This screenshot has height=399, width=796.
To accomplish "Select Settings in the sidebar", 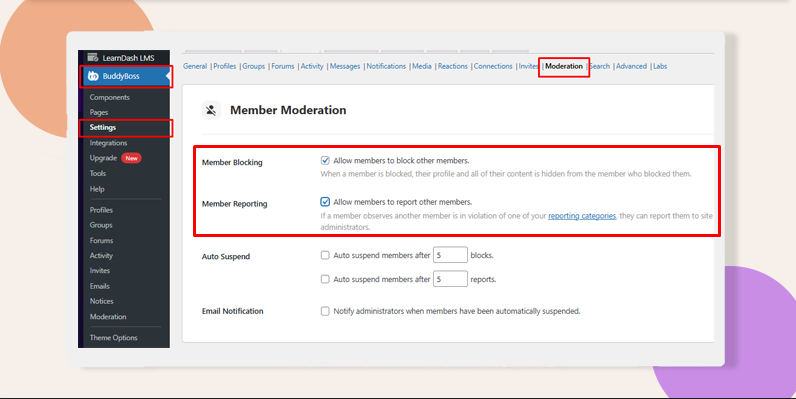I will tap(103, 127).
